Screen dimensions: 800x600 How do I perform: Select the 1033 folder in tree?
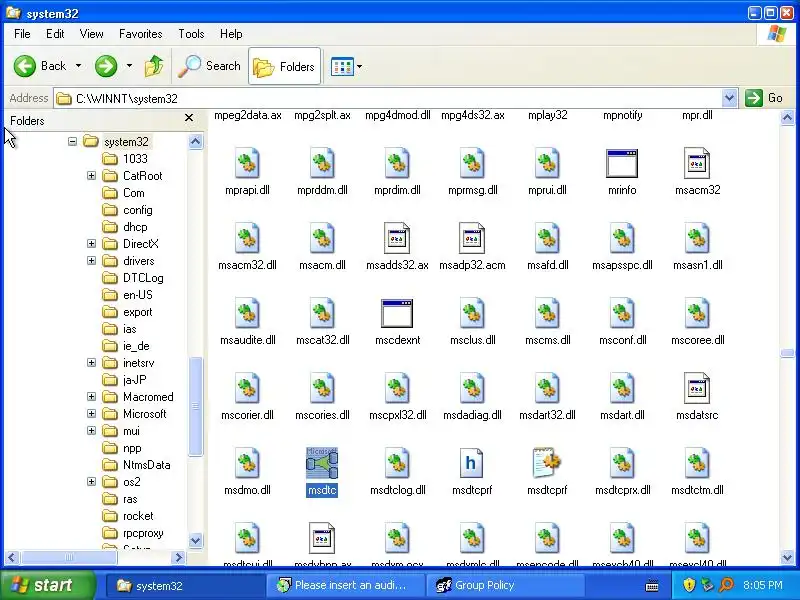click(135, 159)
